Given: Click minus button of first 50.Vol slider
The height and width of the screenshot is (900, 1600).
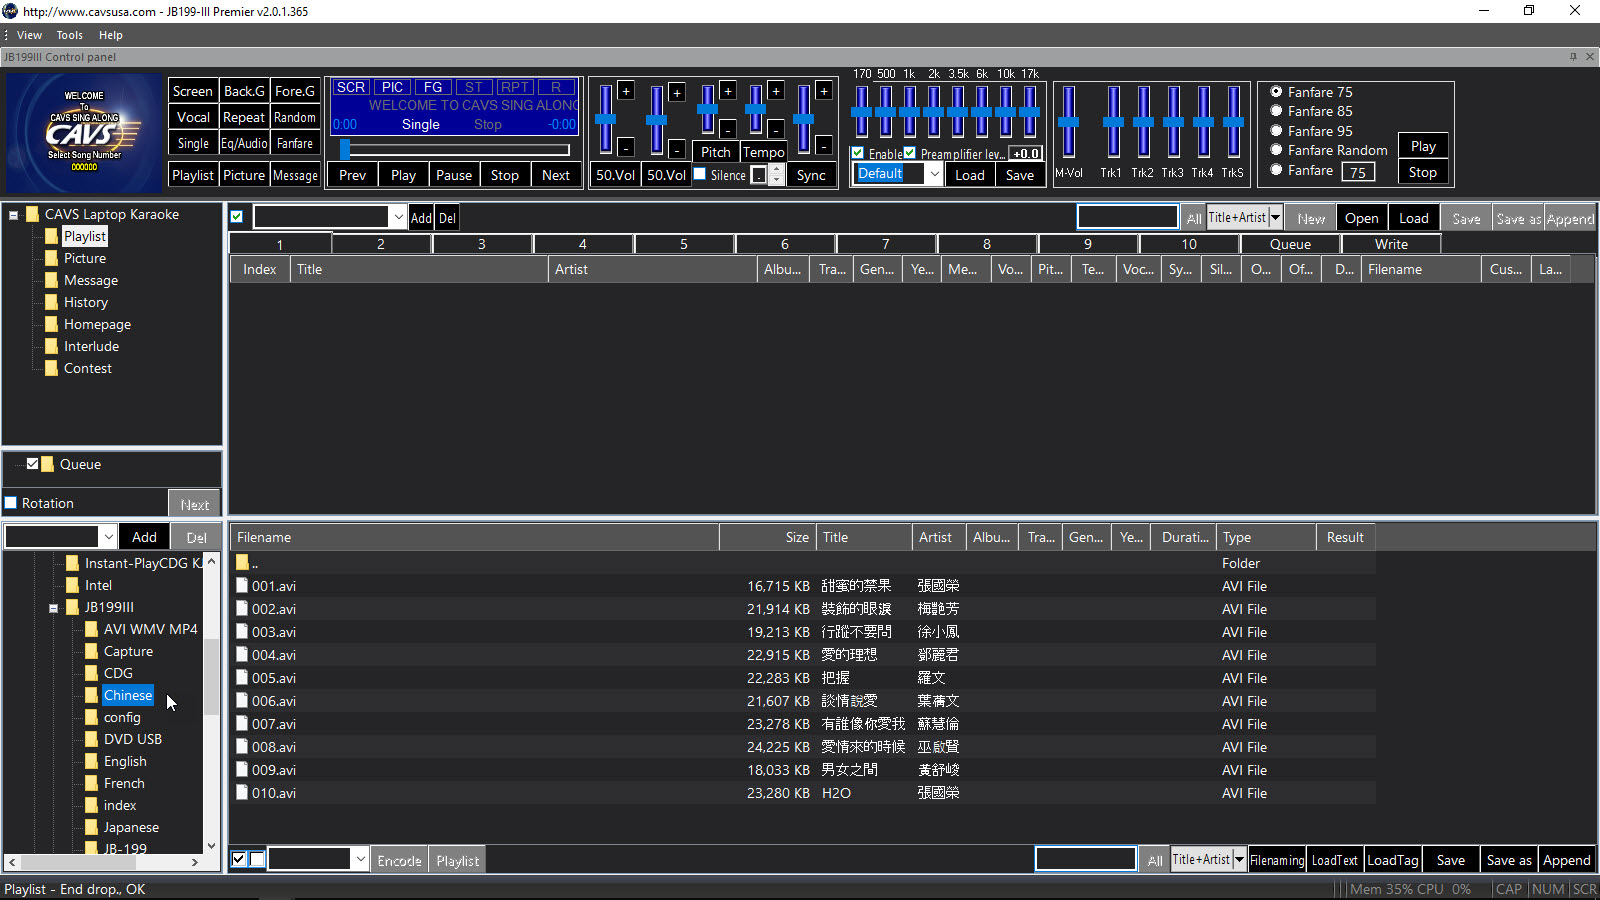Looking at the screenshot, I should coord(626,147).
